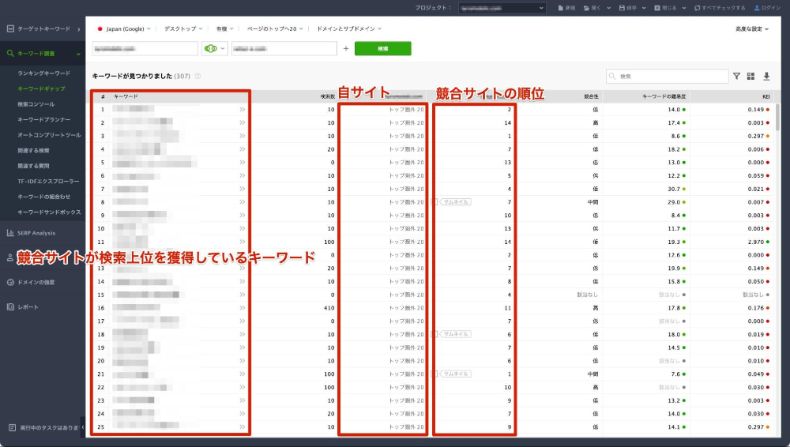Select TF-IDFエクスプローラー in sidebar
Image resolution: width=790 pixels, height=447 pixels.
tap(48, 181)
